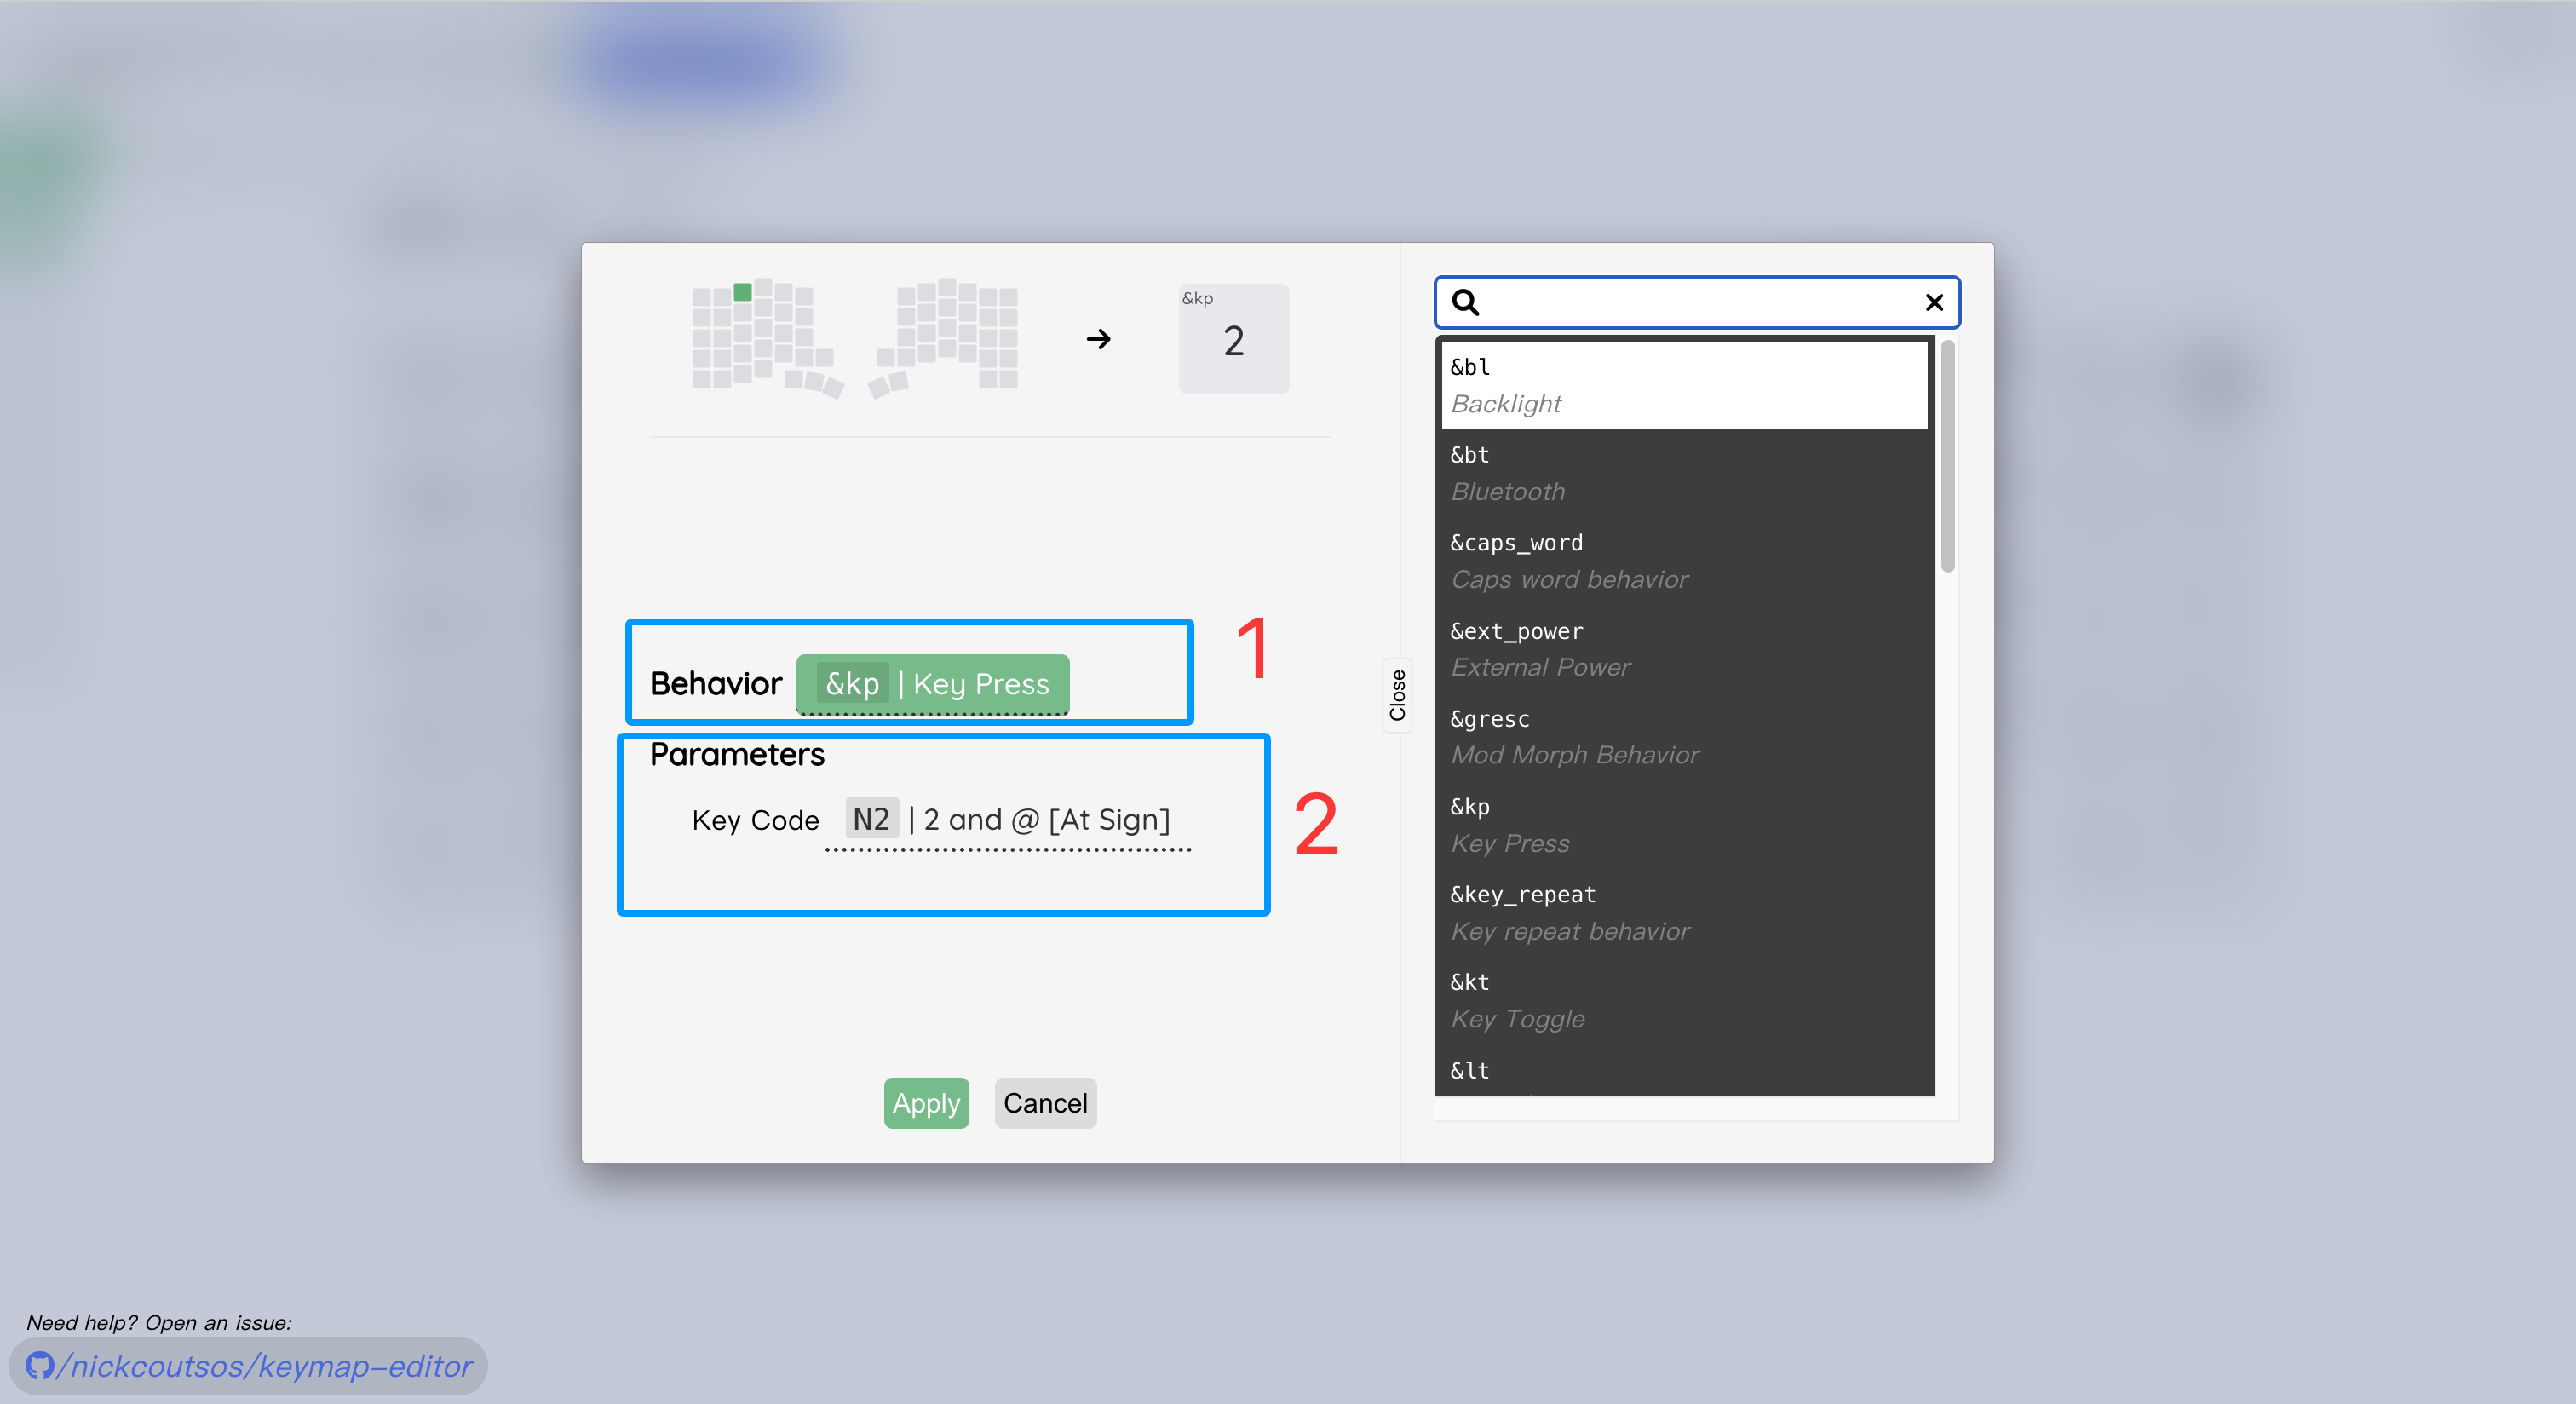Choose the &kt Key Toggle behavior

pos(1684,1001)
